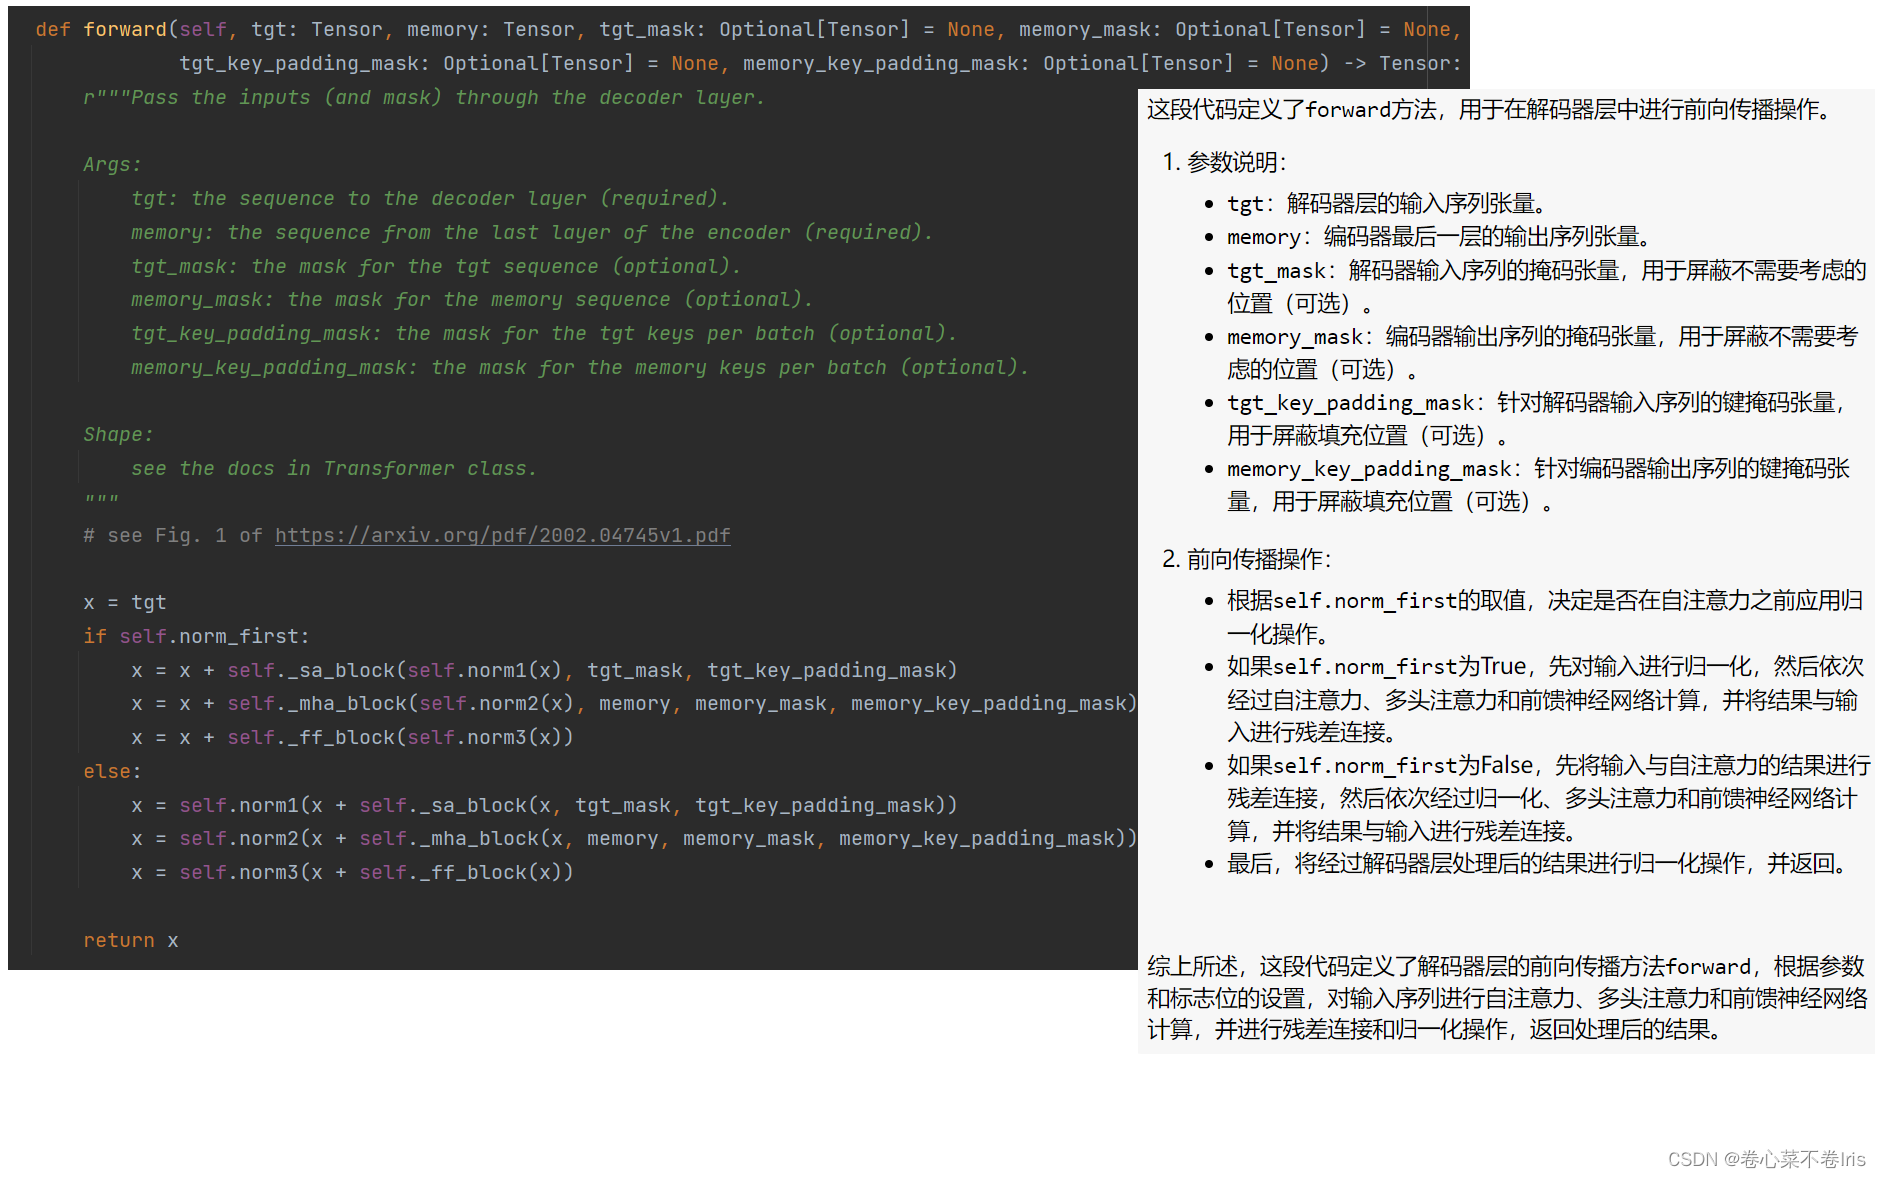Click docstring line beginning 'memory_key_padding_mask: the mask'
1881x1178 pixels.
pos(580,367)
